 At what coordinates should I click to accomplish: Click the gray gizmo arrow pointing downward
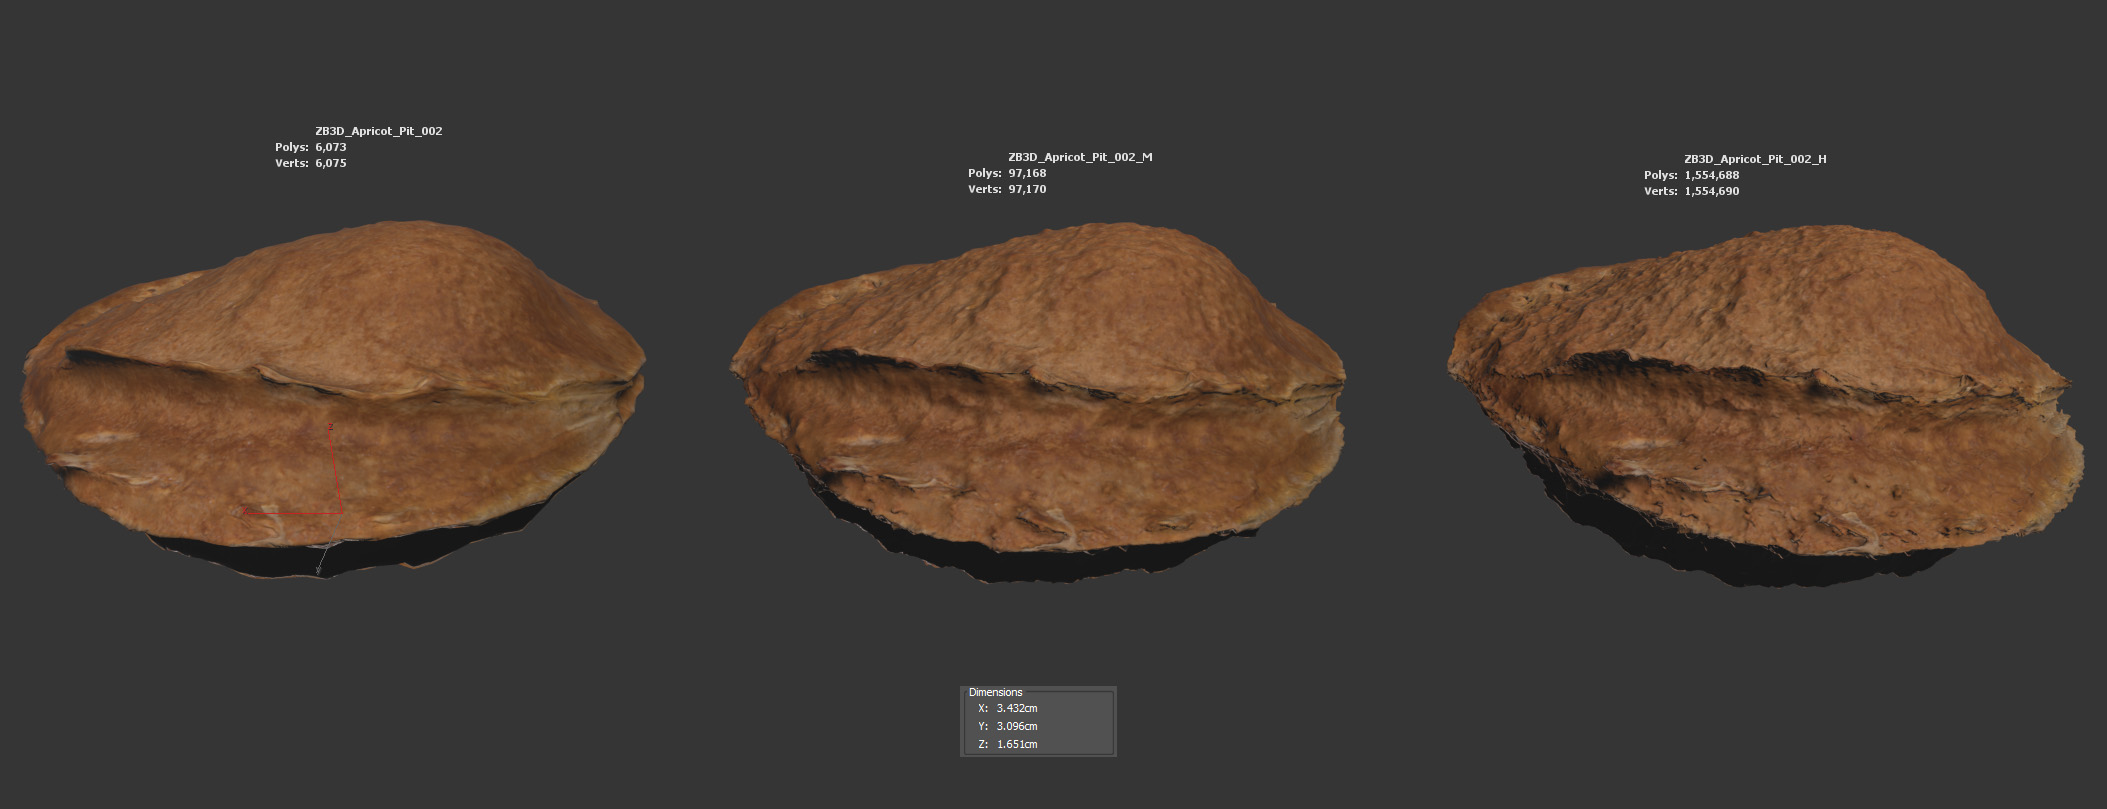319,571
